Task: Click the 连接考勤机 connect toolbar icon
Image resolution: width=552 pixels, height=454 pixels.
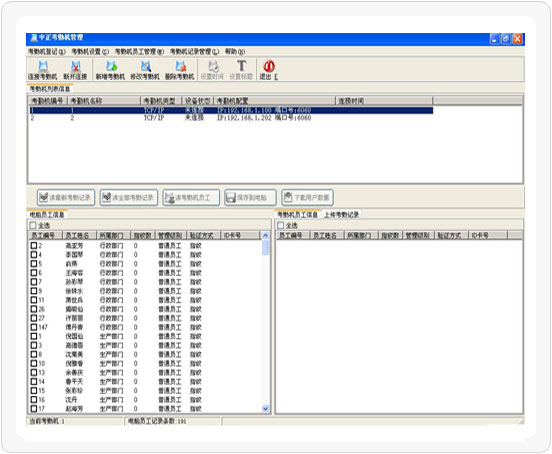Action: point(43,70)
